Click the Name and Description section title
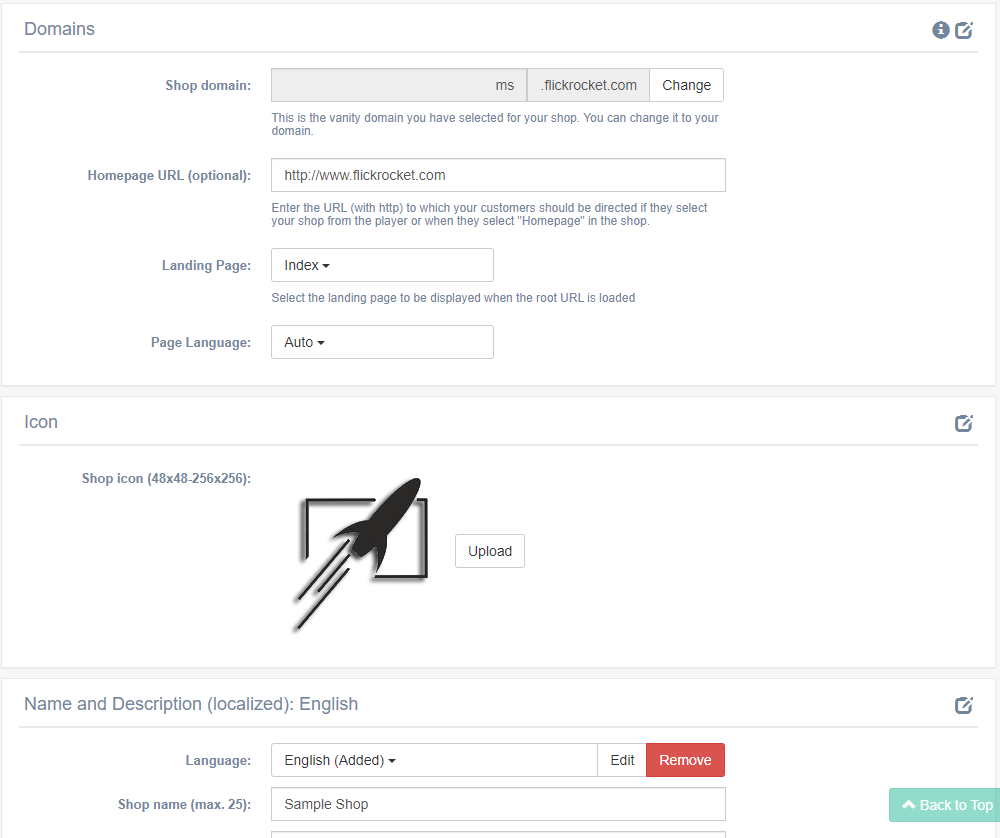The image size is (1000, 838). pos(190,704)
